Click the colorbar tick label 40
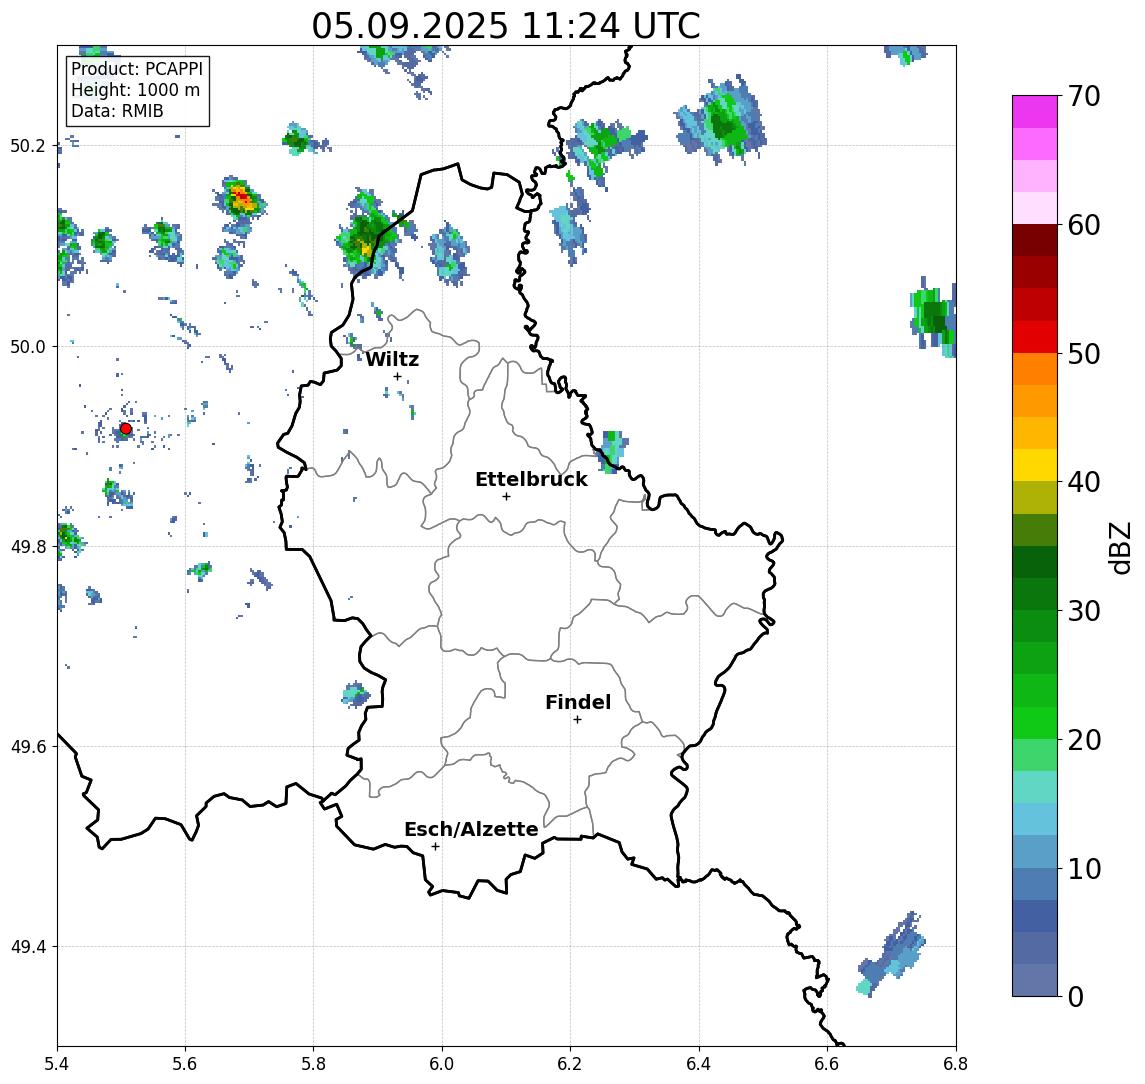This screenshot has height=1084, width=1145. pos(1084,482)
